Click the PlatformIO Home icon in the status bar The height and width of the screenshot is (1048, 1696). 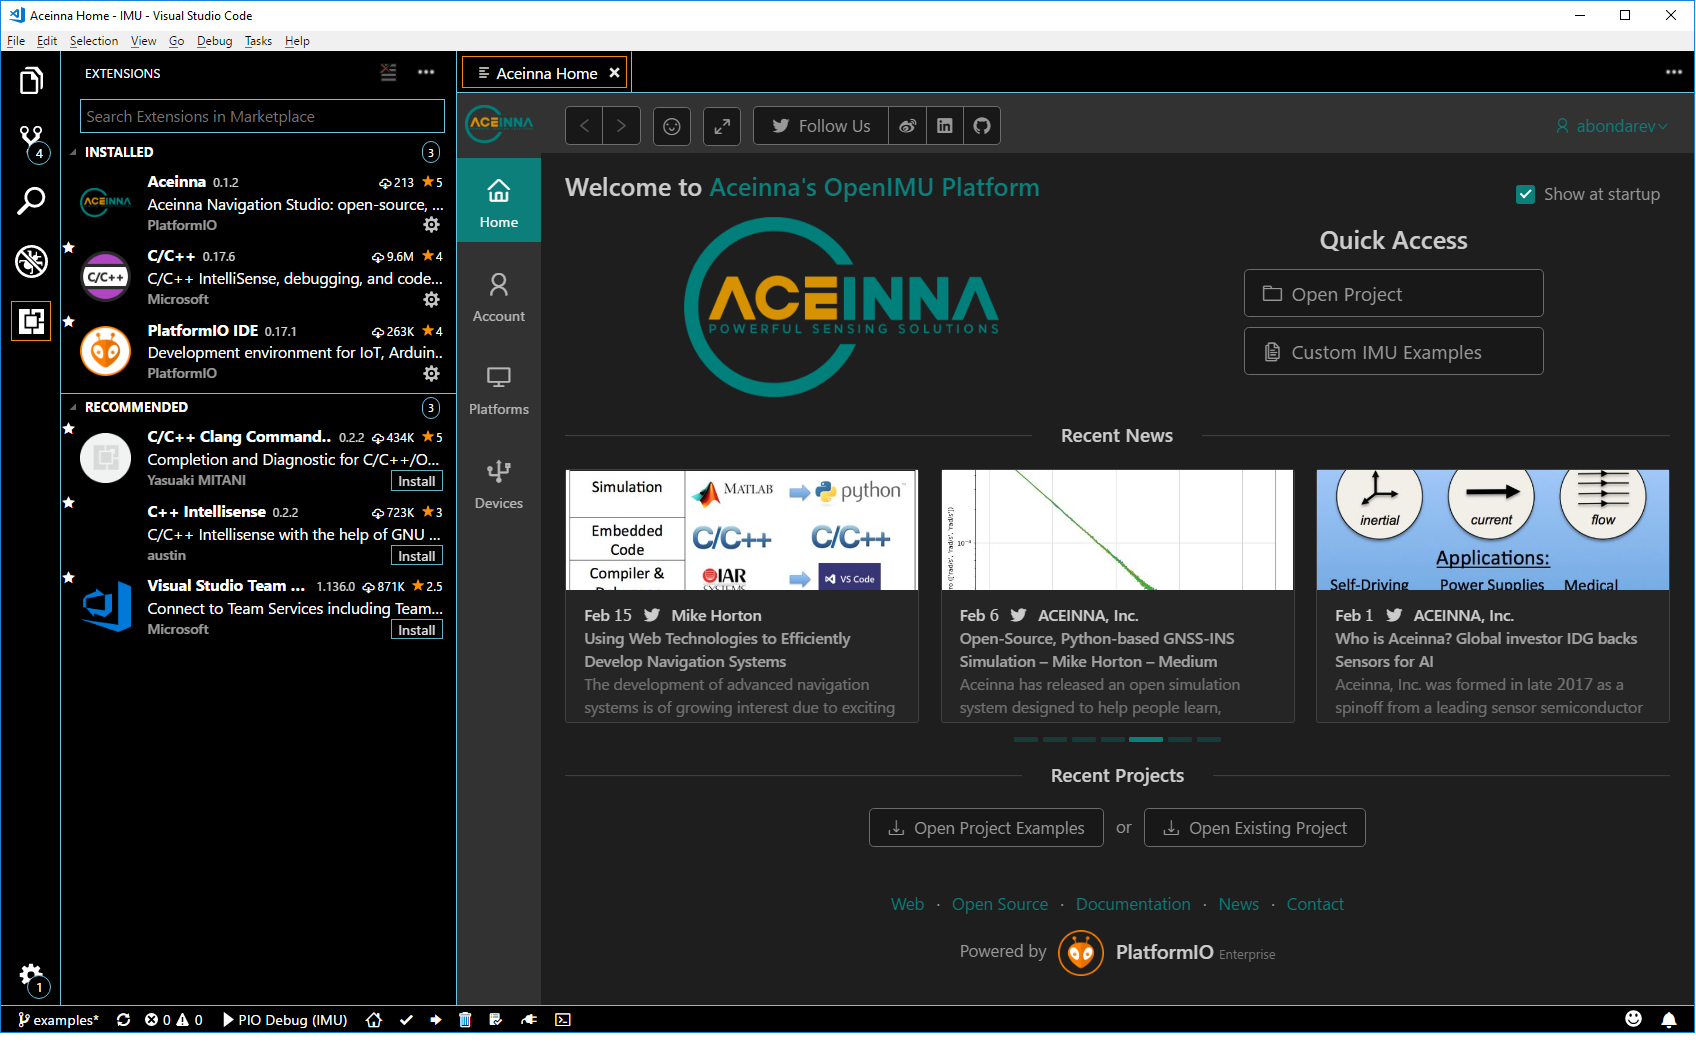(x=374, y=1020)
